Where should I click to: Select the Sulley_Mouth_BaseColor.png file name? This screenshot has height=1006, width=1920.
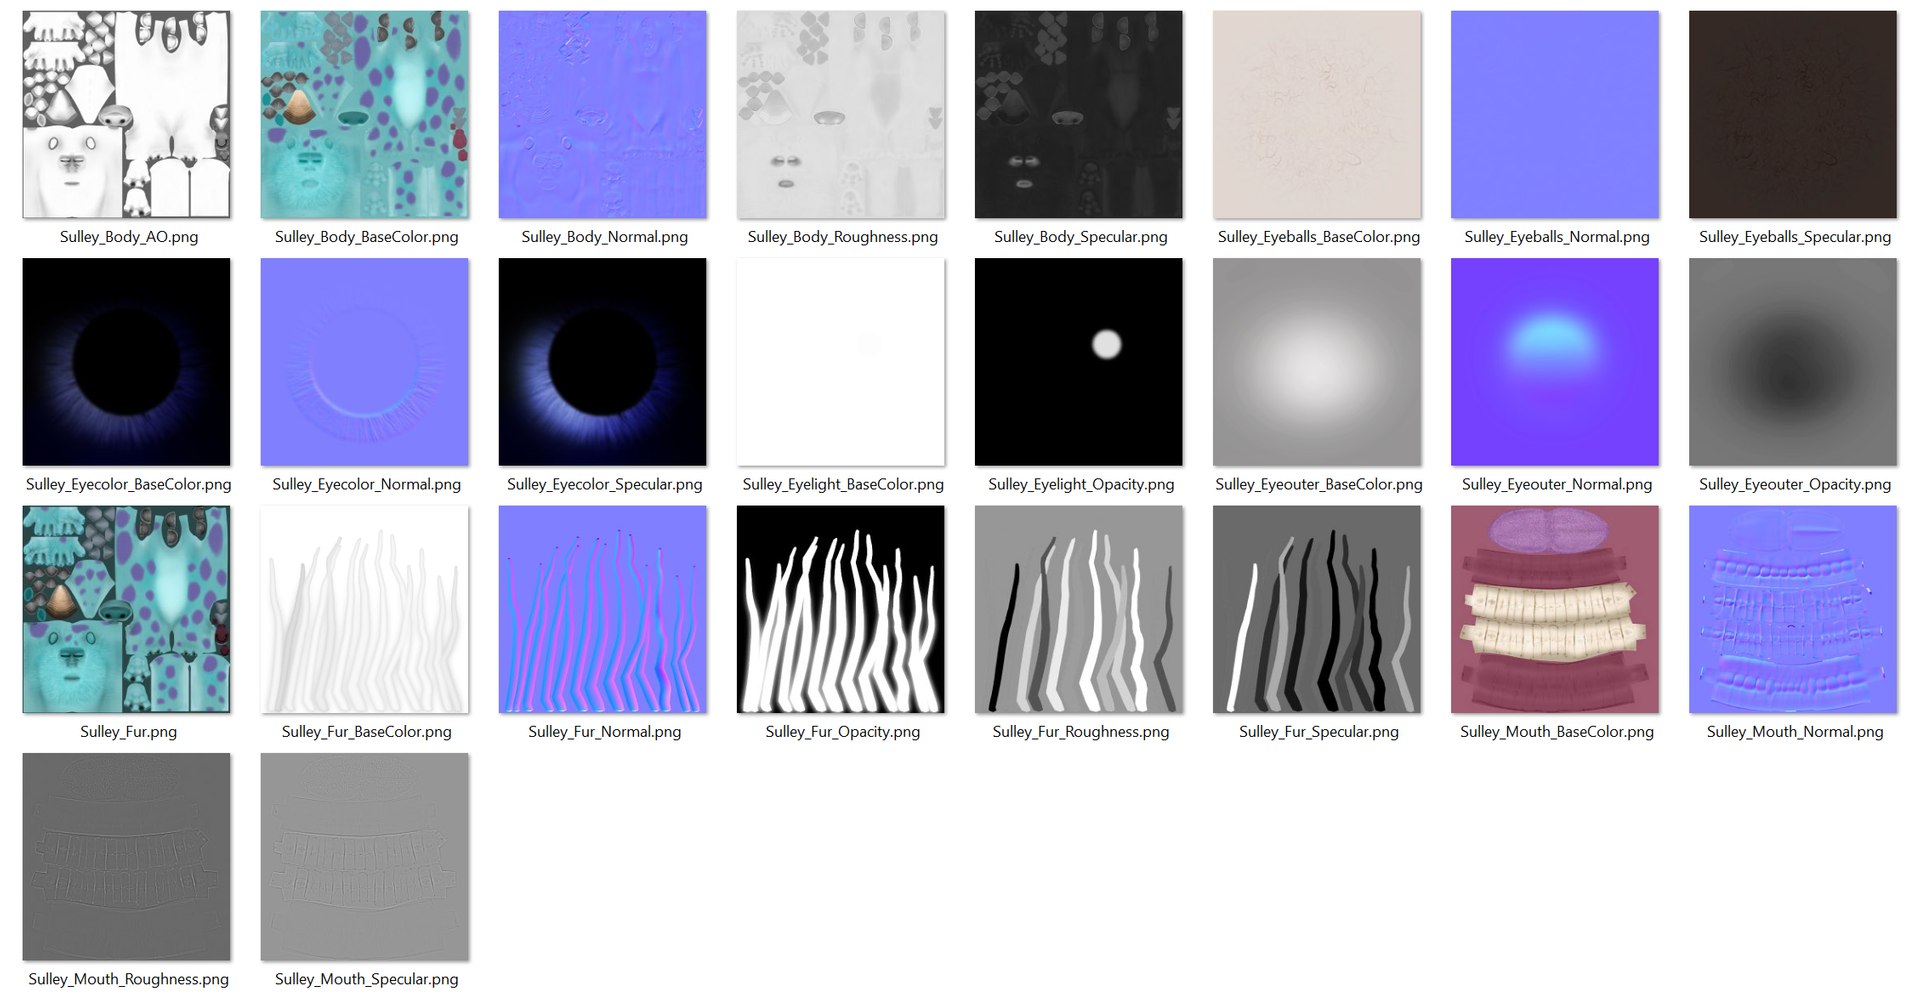[x=1557, y=732]
